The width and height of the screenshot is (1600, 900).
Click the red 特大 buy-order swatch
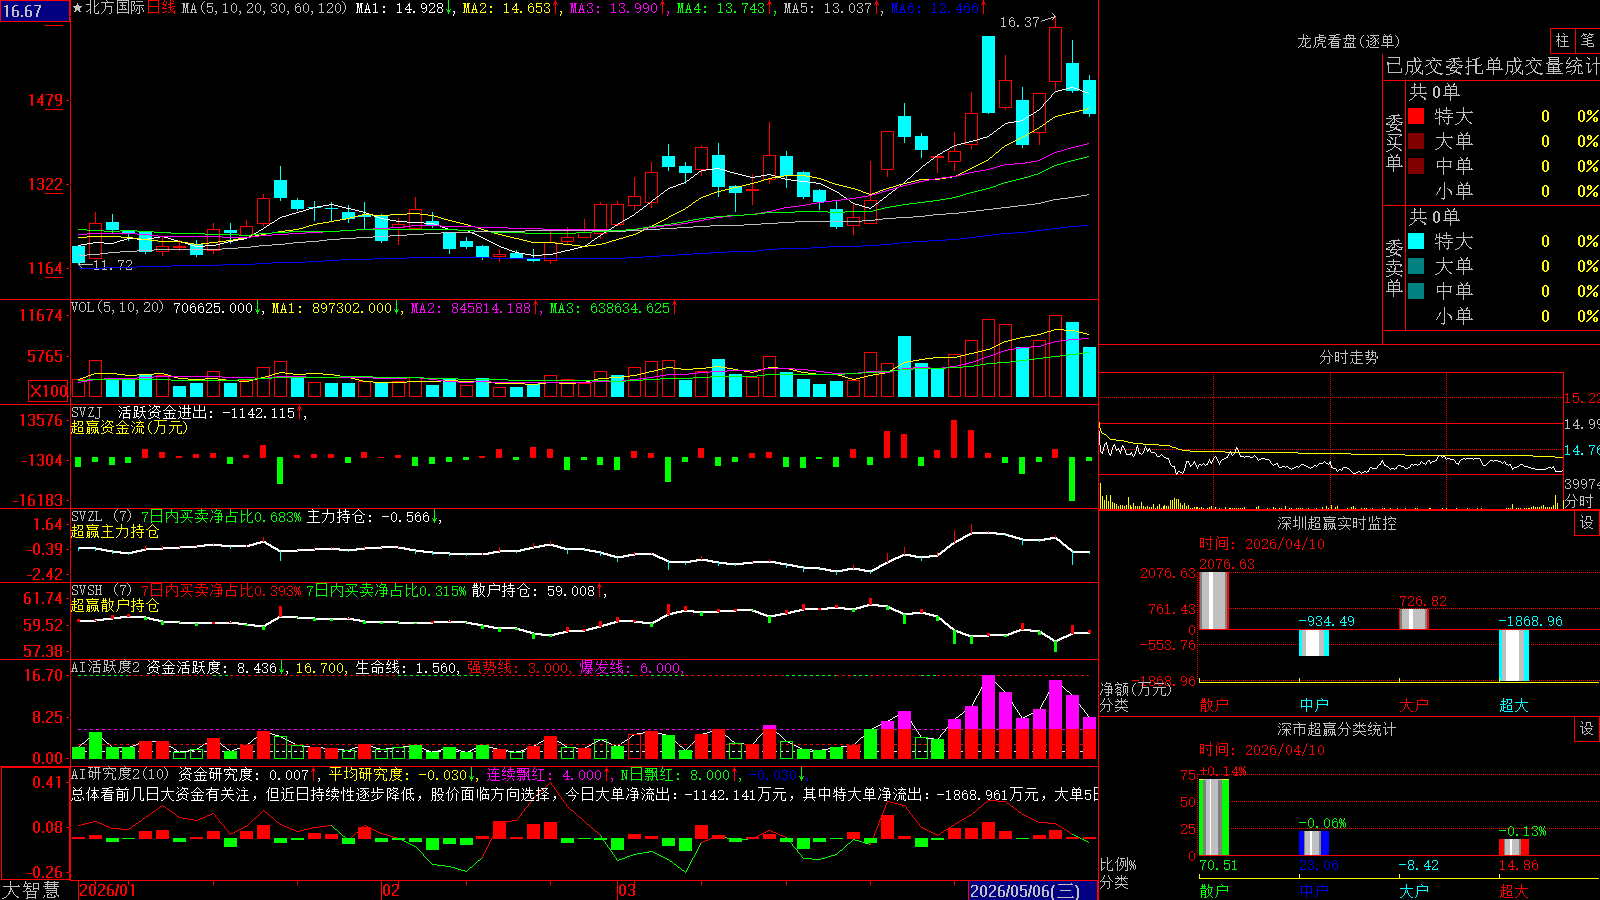pos(1416,116)
